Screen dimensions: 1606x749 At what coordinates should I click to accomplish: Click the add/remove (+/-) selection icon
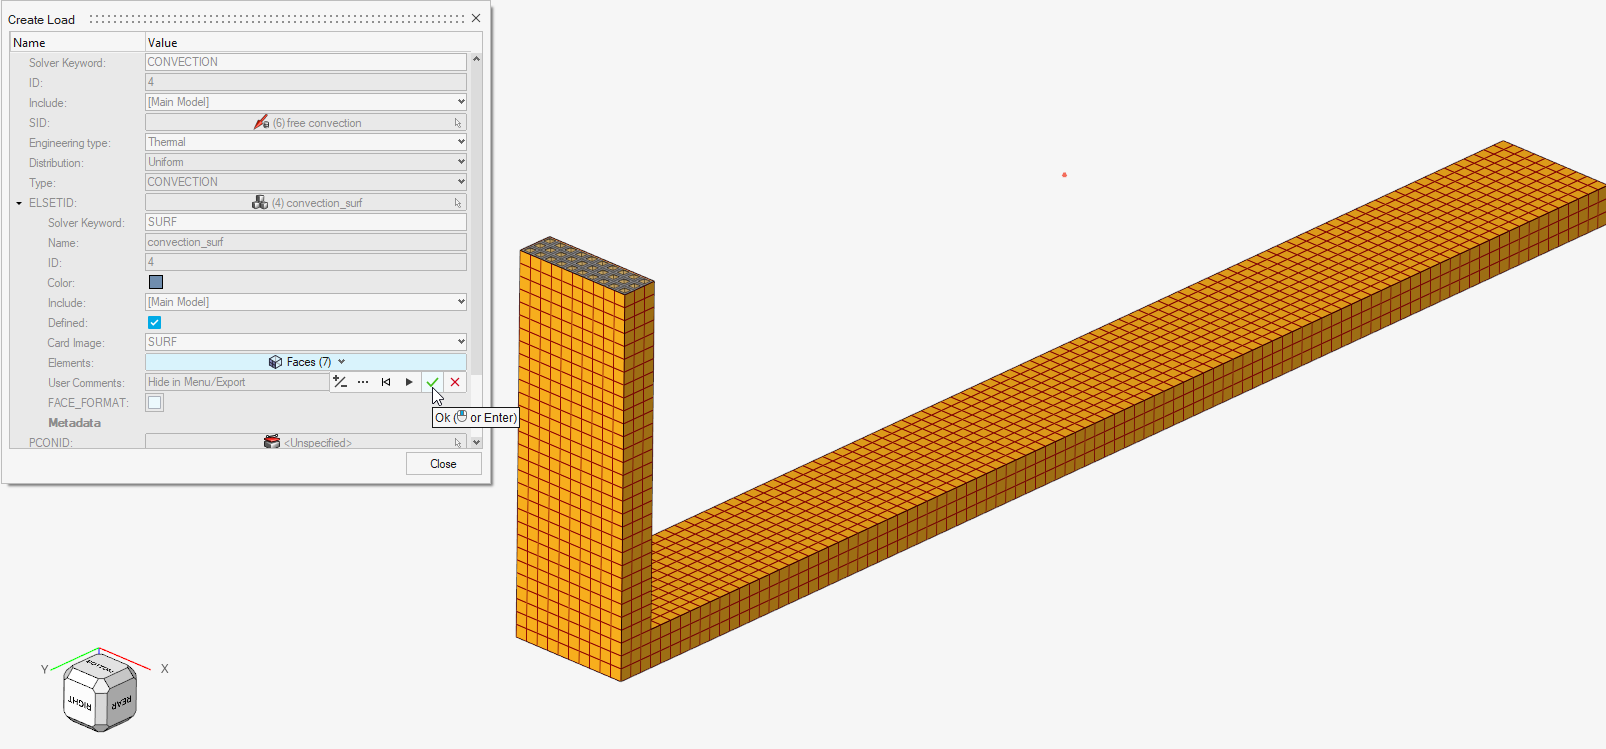[340, 382]
